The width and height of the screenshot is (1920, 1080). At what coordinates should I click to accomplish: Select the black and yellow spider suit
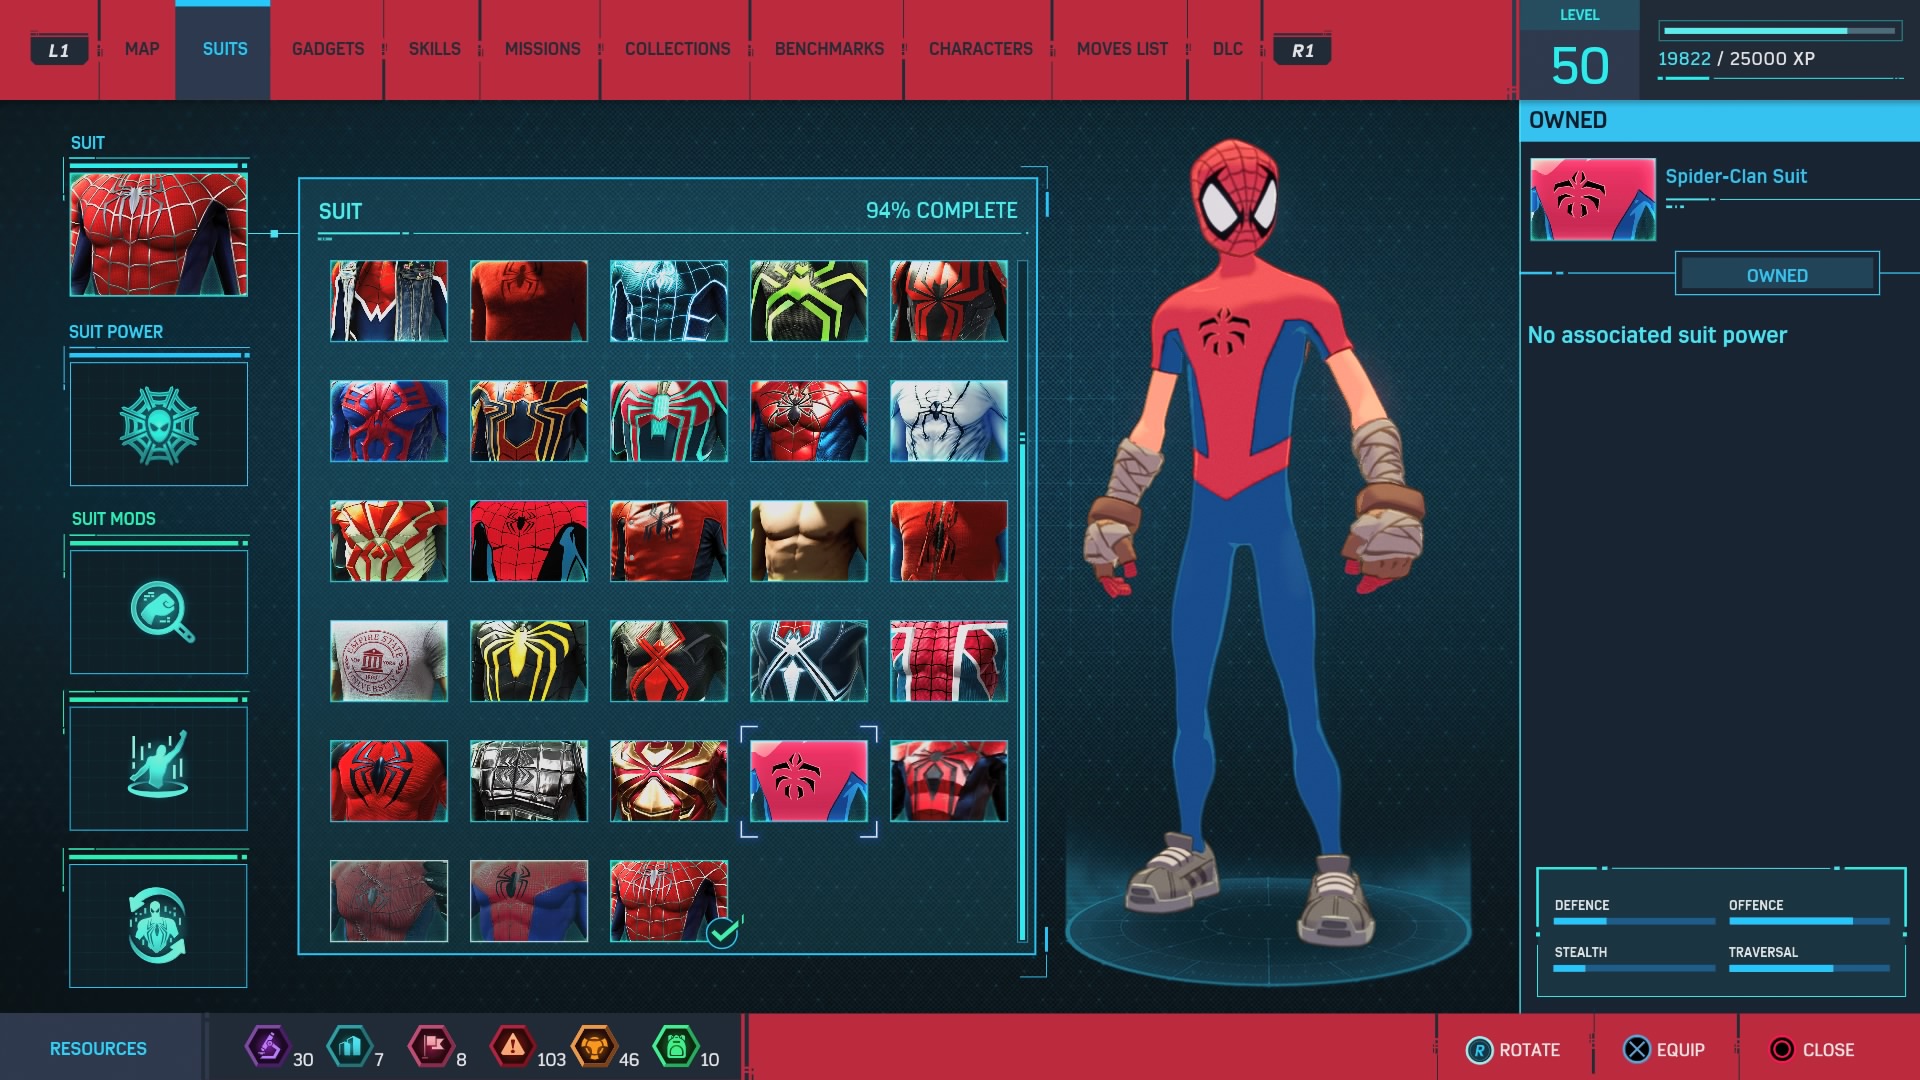529,661
